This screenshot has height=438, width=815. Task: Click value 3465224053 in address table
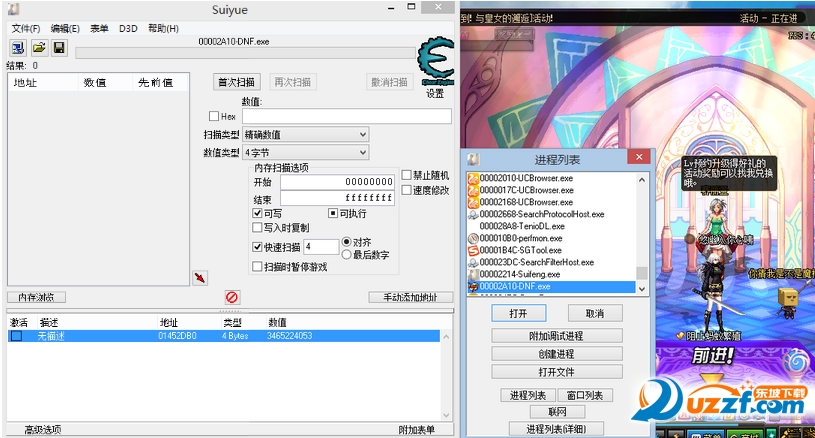290,336
